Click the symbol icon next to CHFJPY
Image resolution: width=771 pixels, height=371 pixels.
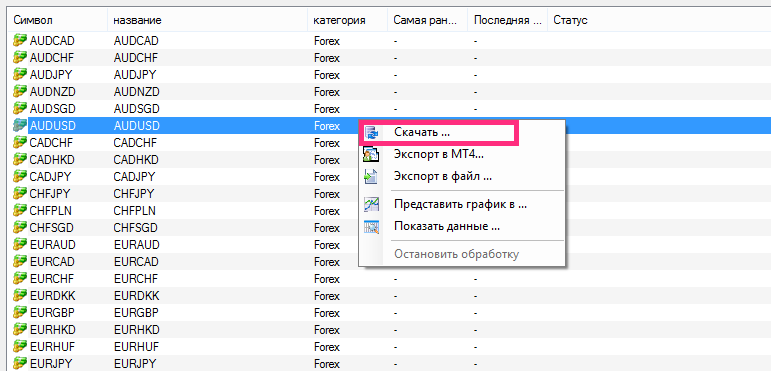(20, 194)
